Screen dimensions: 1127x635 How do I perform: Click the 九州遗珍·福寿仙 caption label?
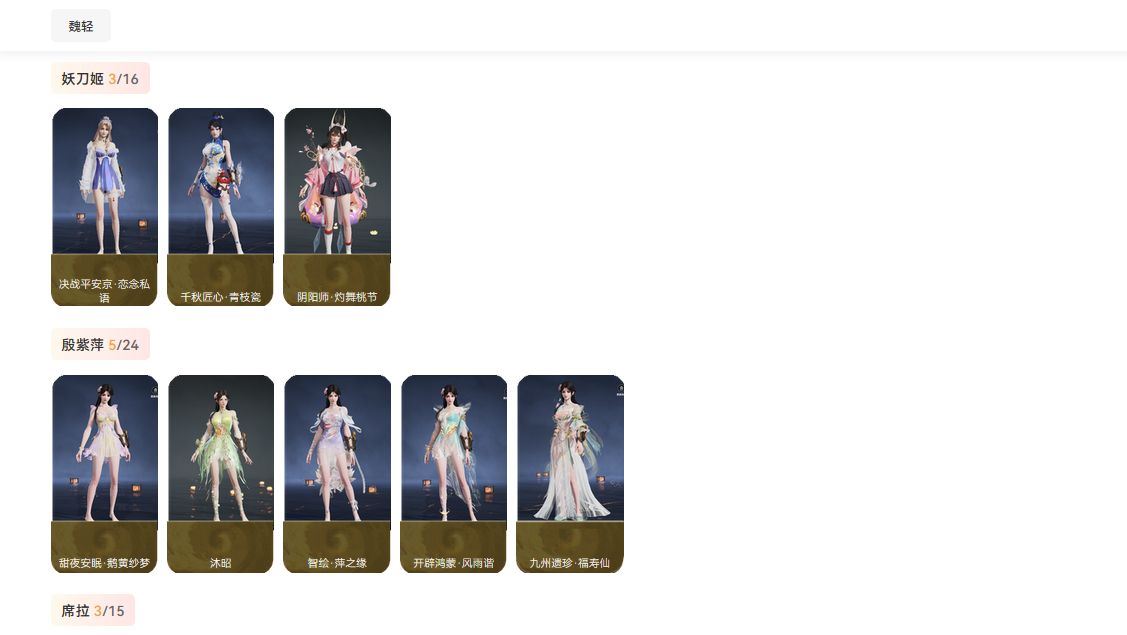(570, 563)
